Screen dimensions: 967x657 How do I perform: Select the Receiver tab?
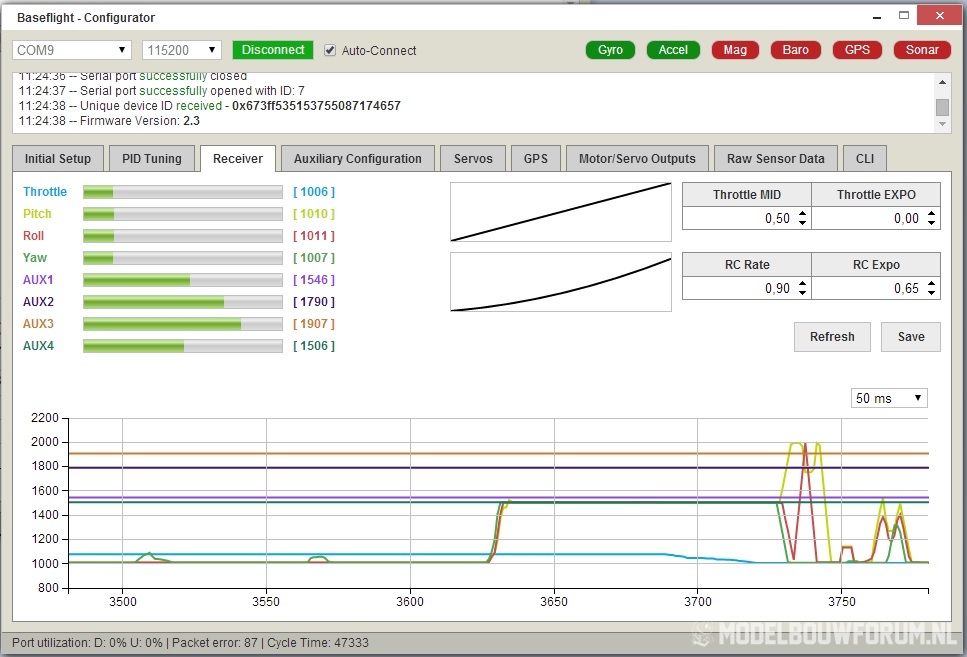pos(238,159)
